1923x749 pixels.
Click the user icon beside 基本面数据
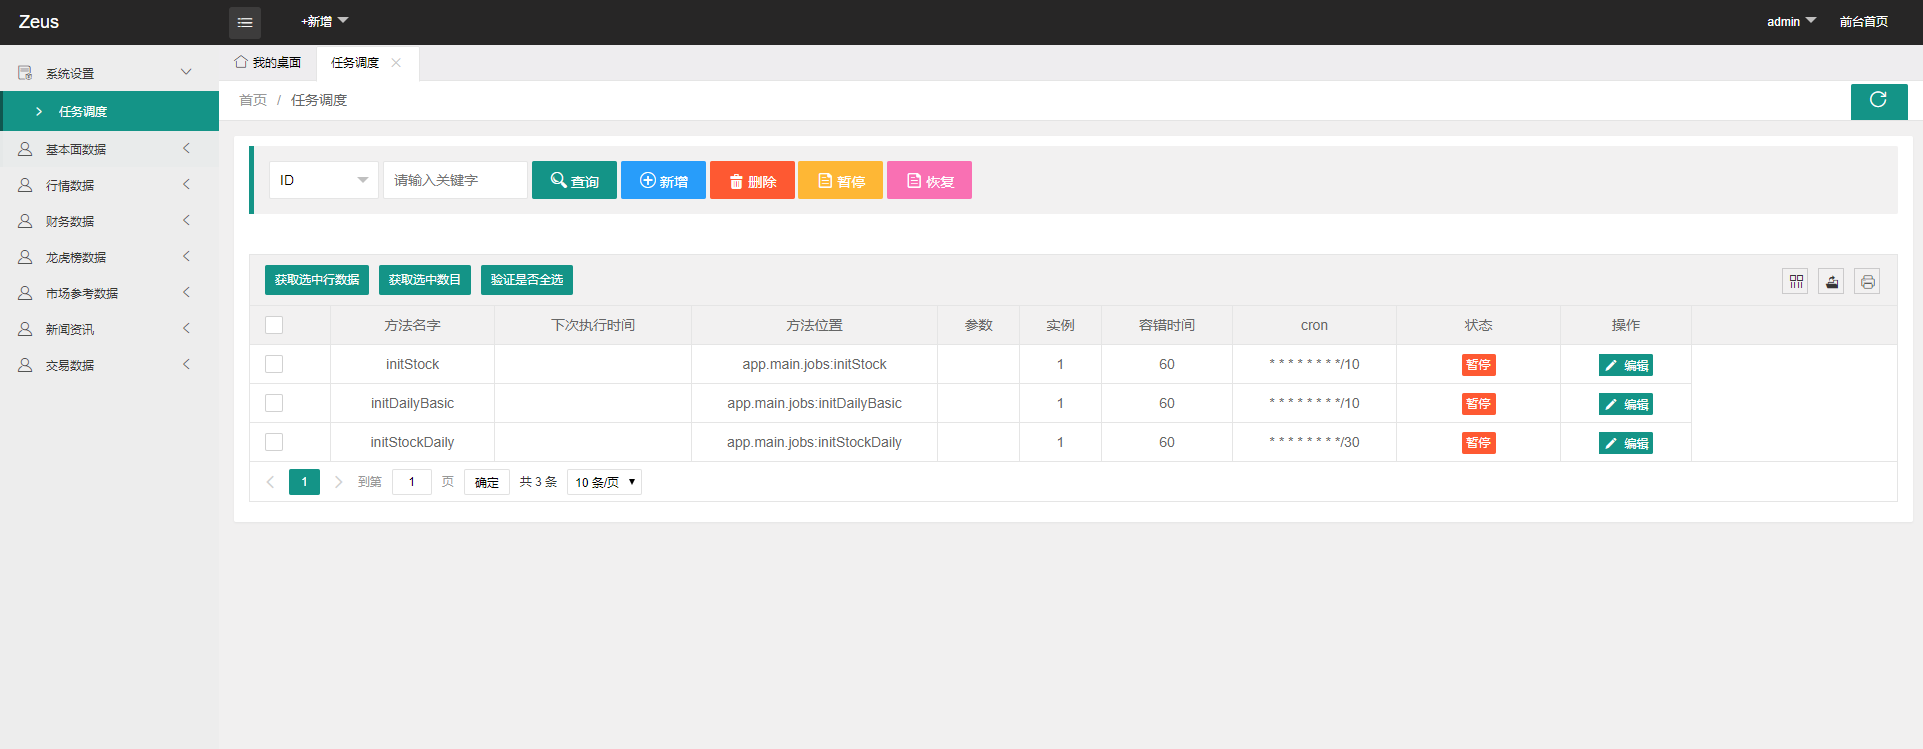(25, 149)
